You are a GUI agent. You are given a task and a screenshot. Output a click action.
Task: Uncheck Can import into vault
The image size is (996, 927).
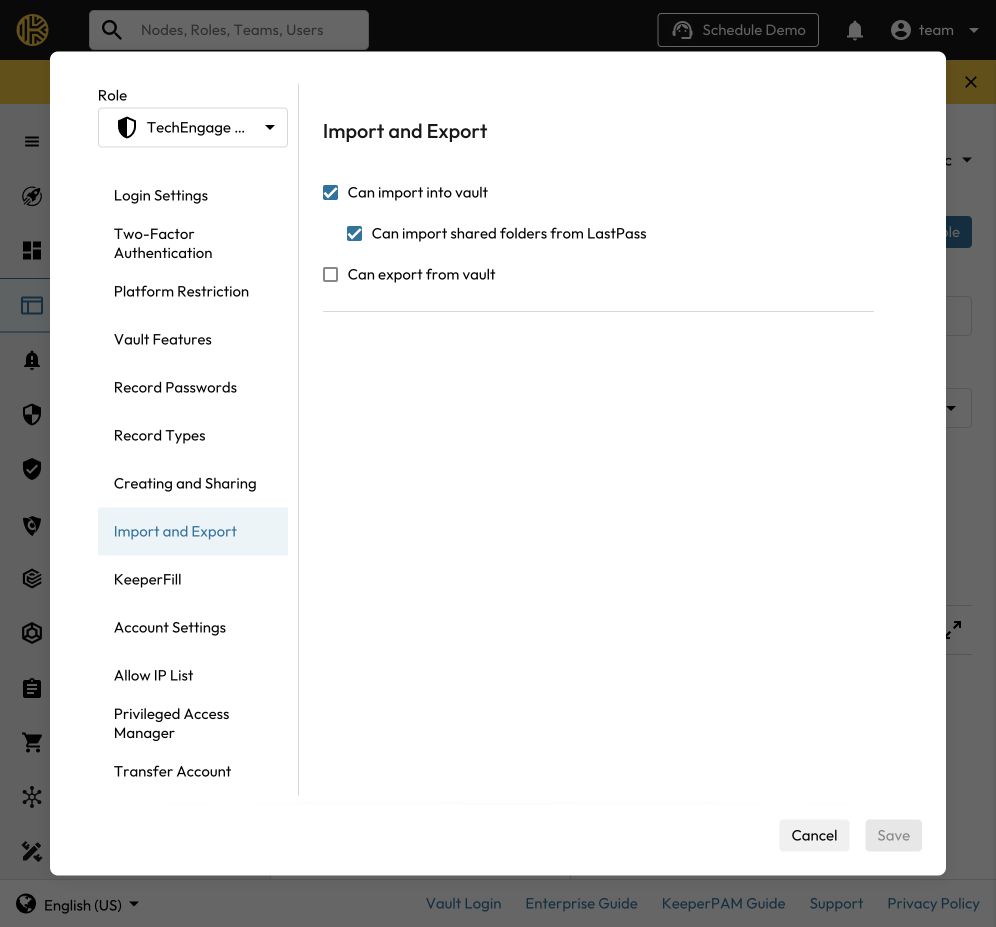[330, 193]
